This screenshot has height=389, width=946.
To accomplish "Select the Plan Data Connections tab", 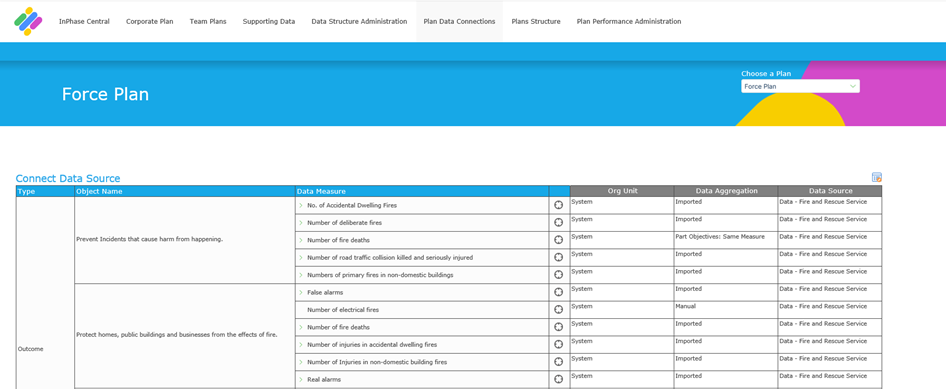I will 459,21.
